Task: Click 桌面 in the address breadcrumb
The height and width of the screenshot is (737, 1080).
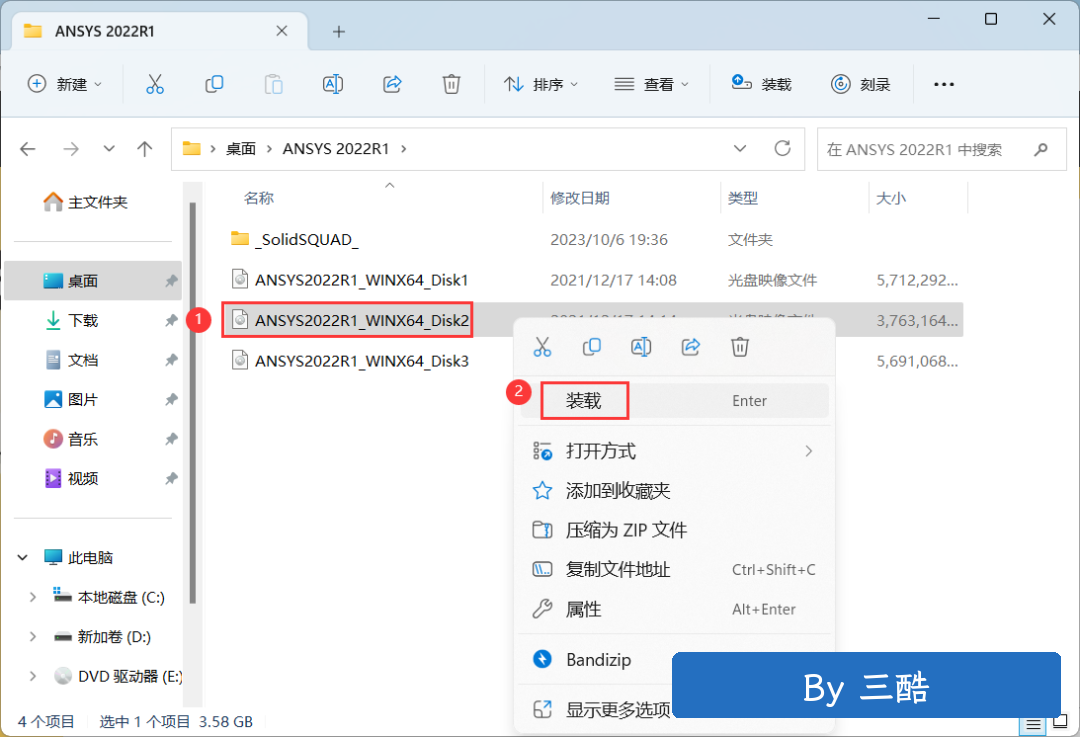Action: click(241, 149)
